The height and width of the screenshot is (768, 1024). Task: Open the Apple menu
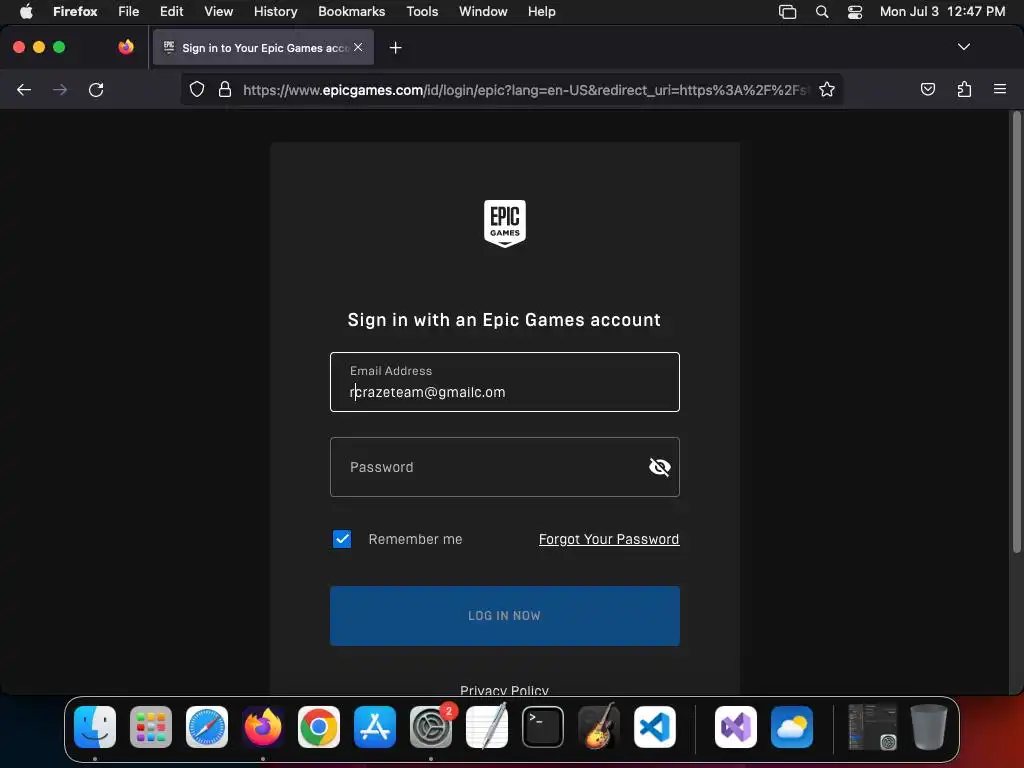click(26, 11)
